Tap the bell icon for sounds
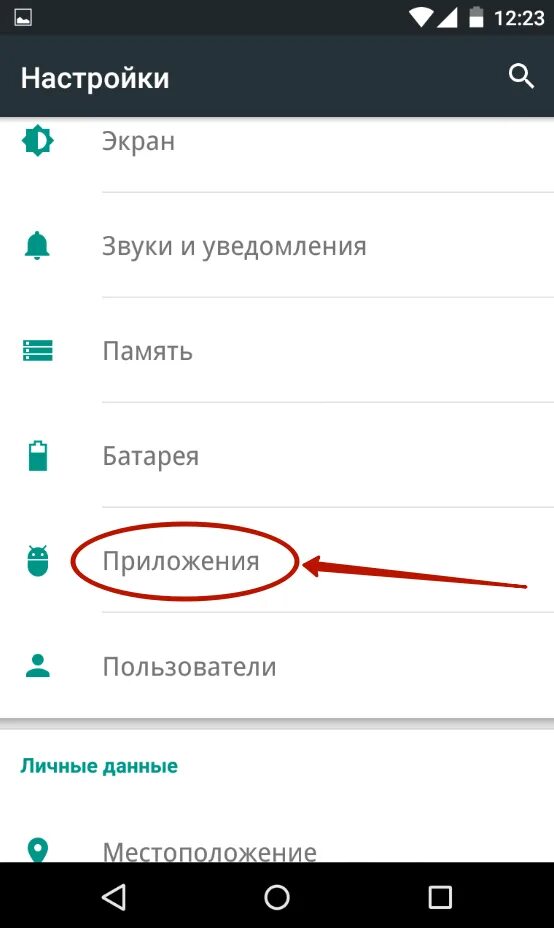The width and height of the screenshot is (554, 928). point(37,246)
